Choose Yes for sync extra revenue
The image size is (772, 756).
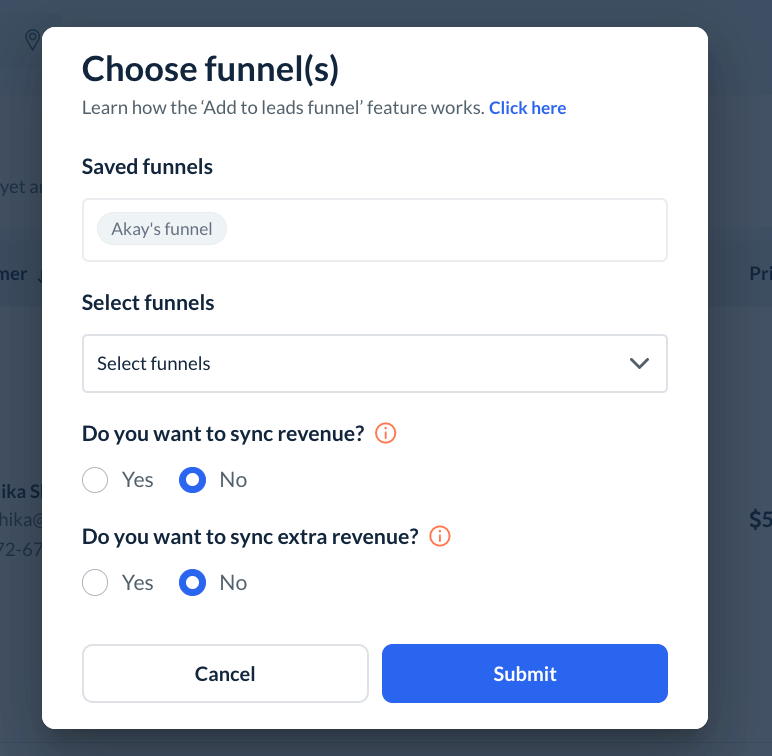(x=95, y=583)
